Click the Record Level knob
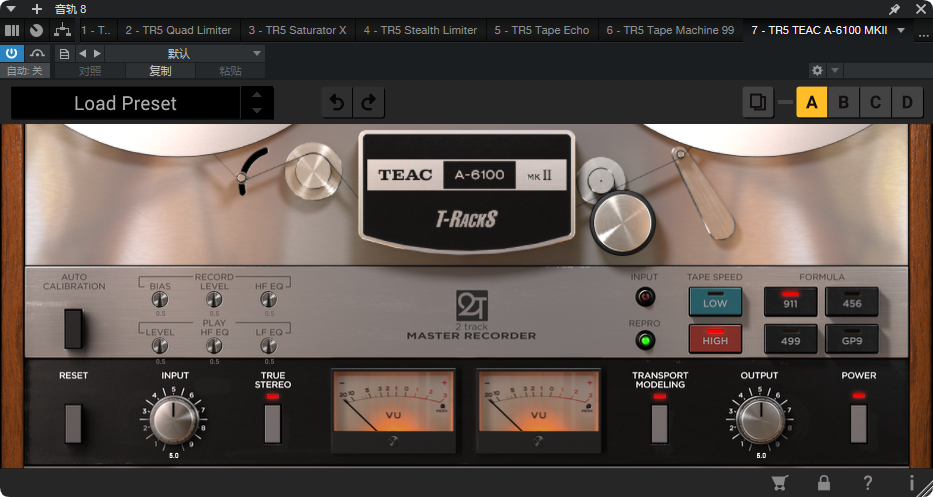The width and height of the screenshot is (933, 497). (x=214, y=299)
